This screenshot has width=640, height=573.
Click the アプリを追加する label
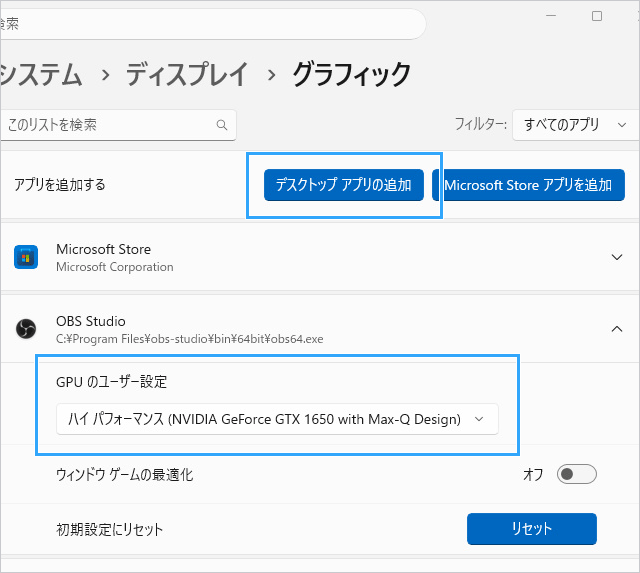60,185
